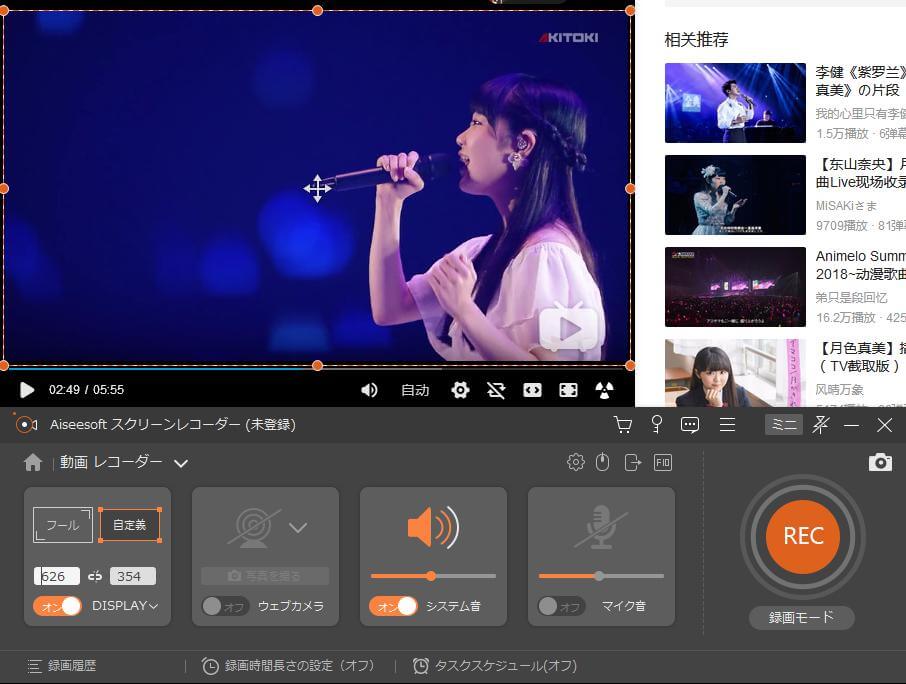The width and height of the screenshot is (906, 684).
Task: Open the hamburger menu of the recorder
Action: (x=728, y=424)
